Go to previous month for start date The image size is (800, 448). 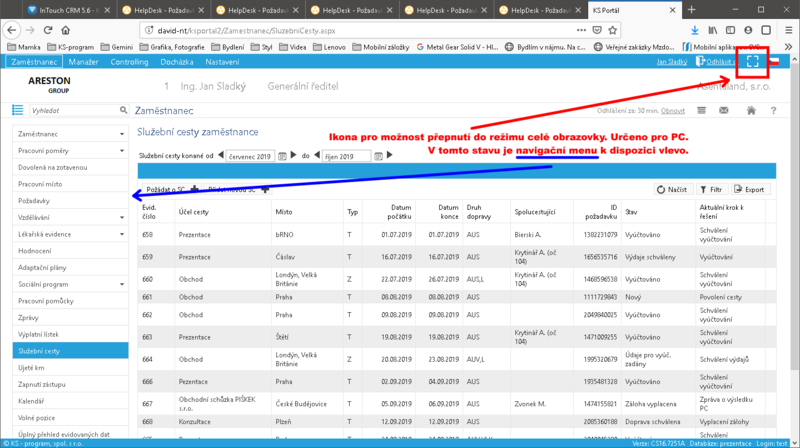click(x=221, y=155)
